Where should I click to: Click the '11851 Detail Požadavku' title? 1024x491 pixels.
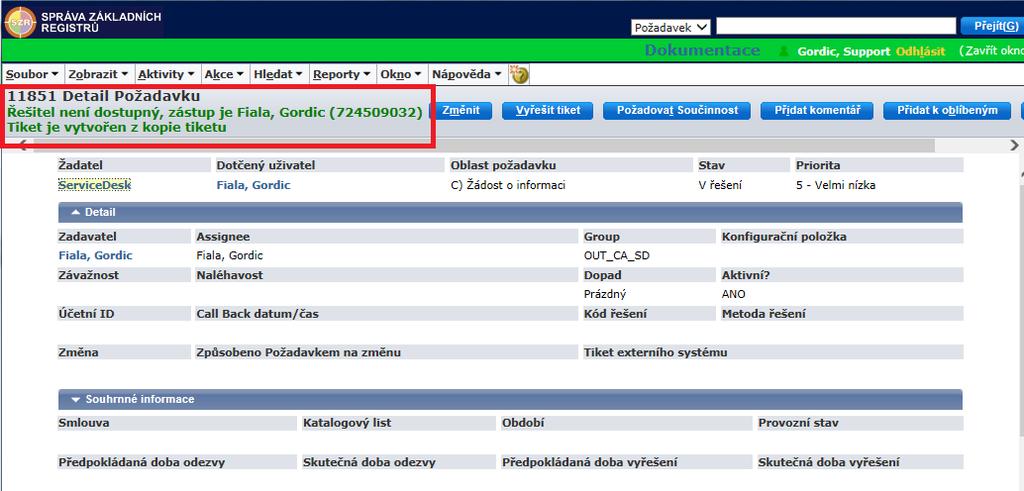(x=104, y=97)
